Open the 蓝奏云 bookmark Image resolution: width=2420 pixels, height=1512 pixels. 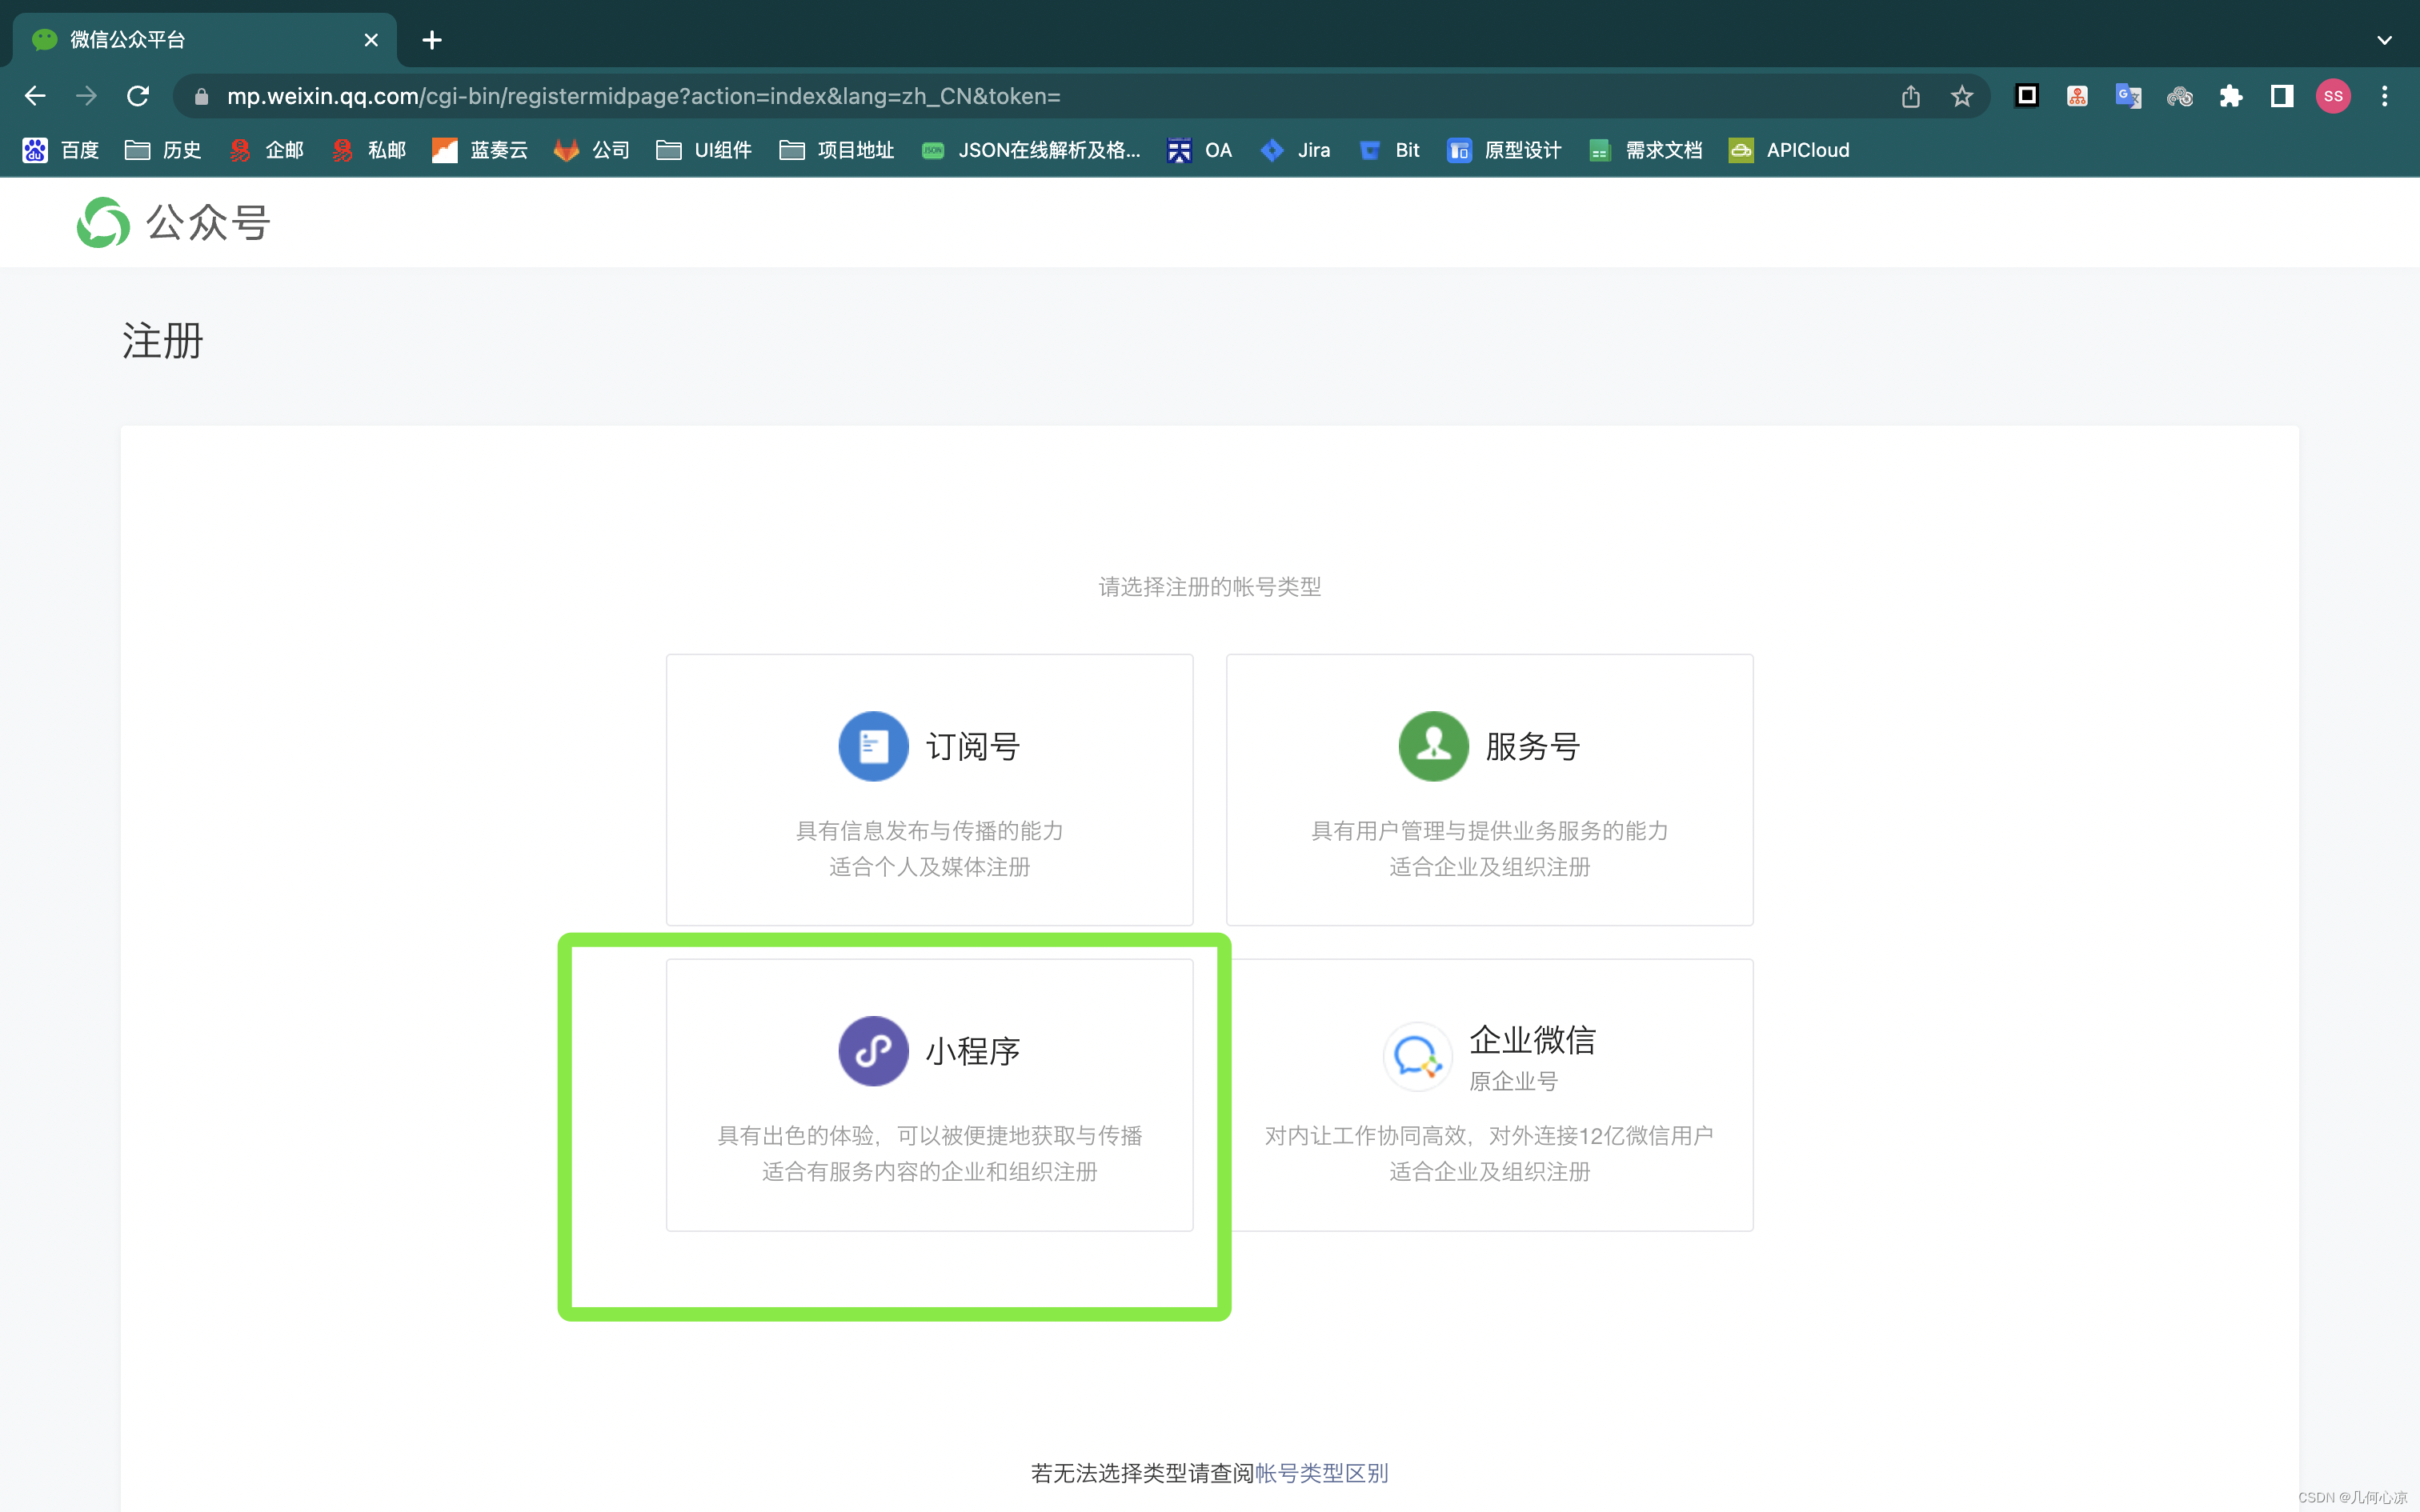[x=481, y=150]
